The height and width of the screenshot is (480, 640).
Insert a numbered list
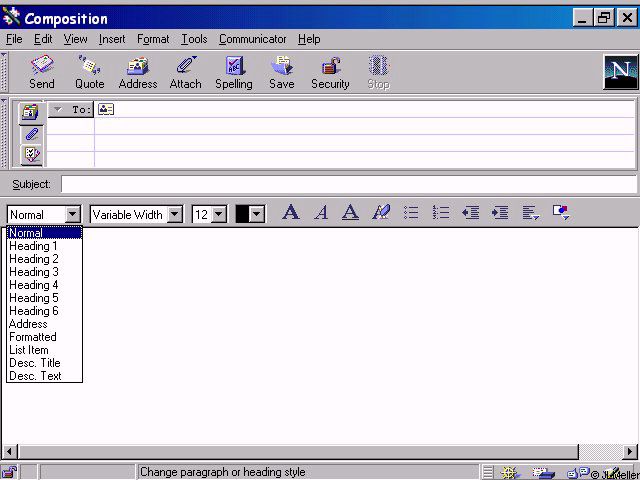click(441, 213)
